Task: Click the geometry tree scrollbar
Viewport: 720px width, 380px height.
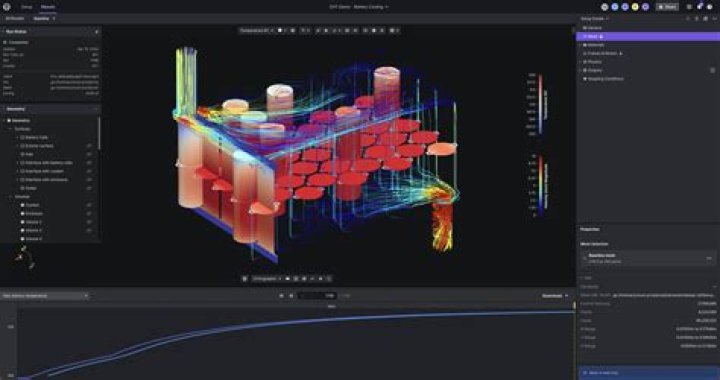Action: [99, 133]
